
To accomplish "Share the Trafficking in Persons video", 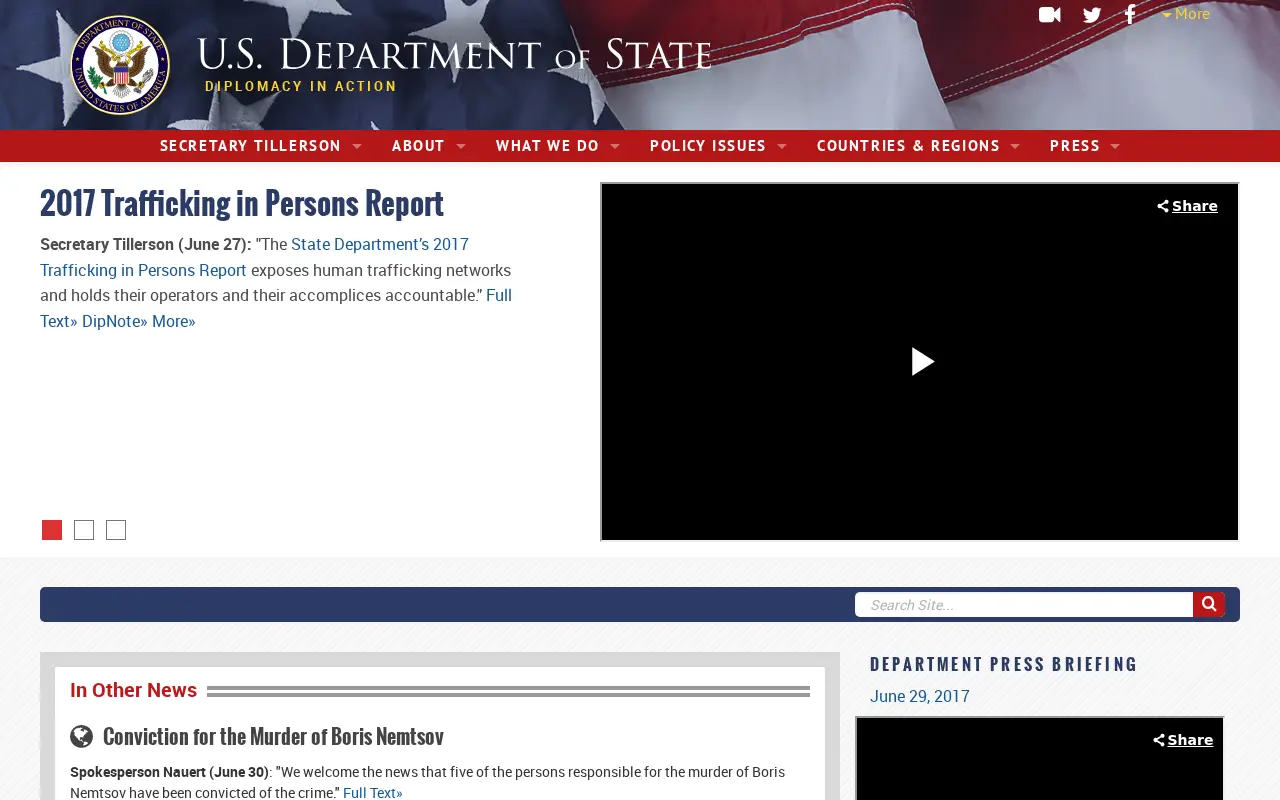I will tap(1187, 206).
